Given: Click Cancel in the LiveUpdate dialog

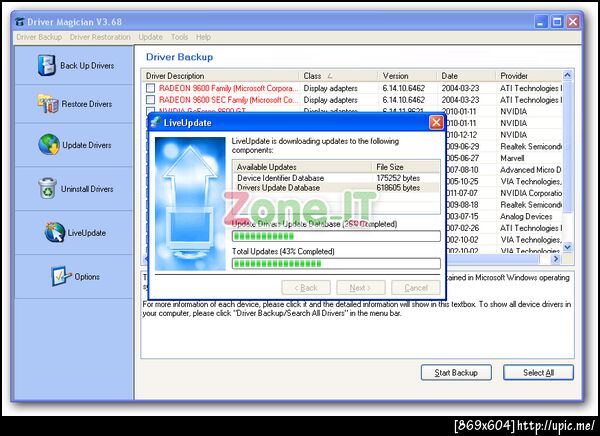Looking at the screenshot, I should pos(416,288).
